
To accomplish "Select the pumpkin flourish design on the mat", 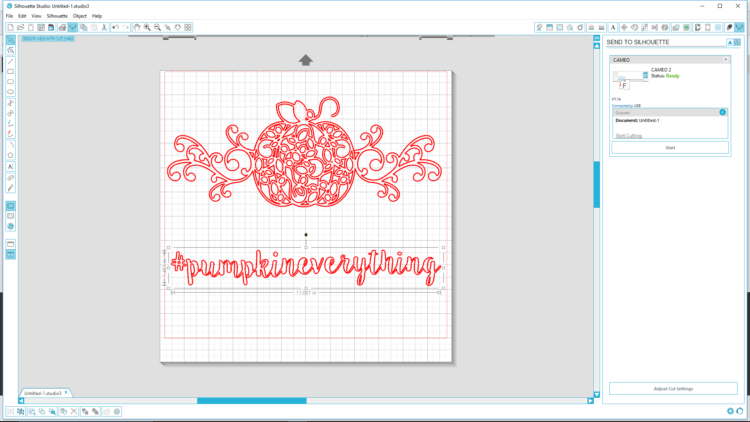I will (304, 152).
